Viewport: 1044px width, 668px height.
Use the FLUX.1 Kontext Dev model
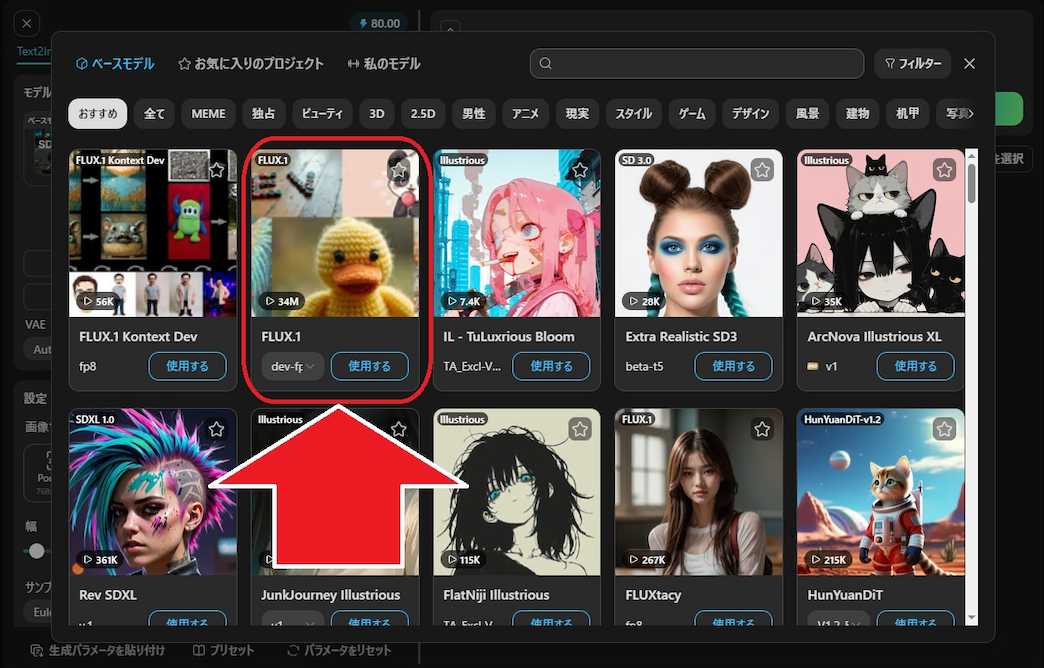(187, 366)
